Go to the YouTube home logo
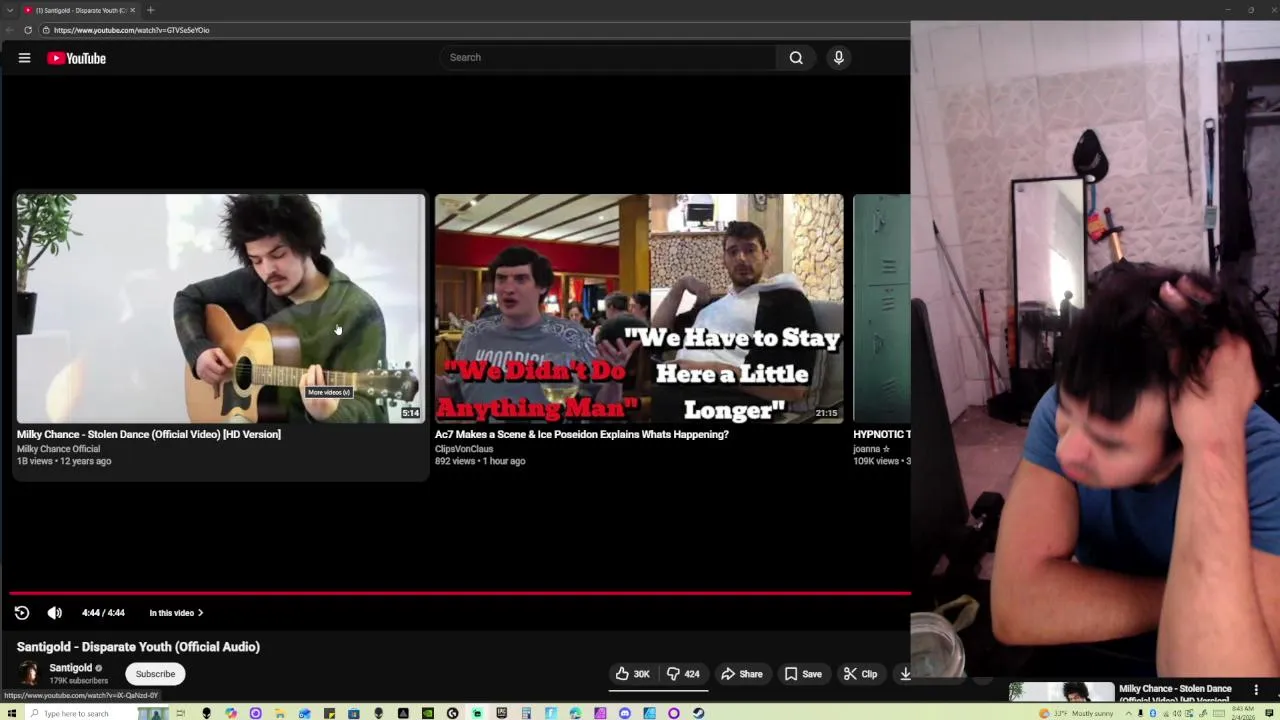 tap(76, 58)
